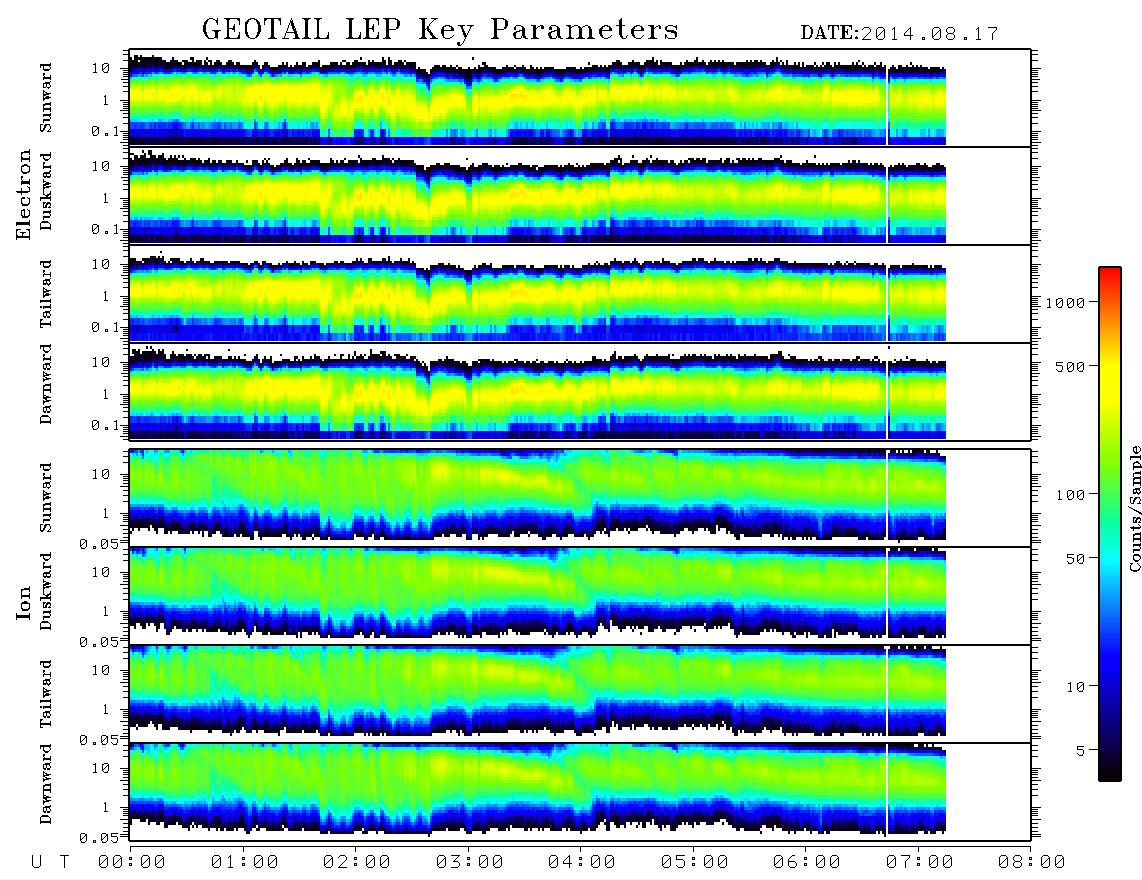
Task: Click the 01:00 time tick label
Action: tap(245, 863)
